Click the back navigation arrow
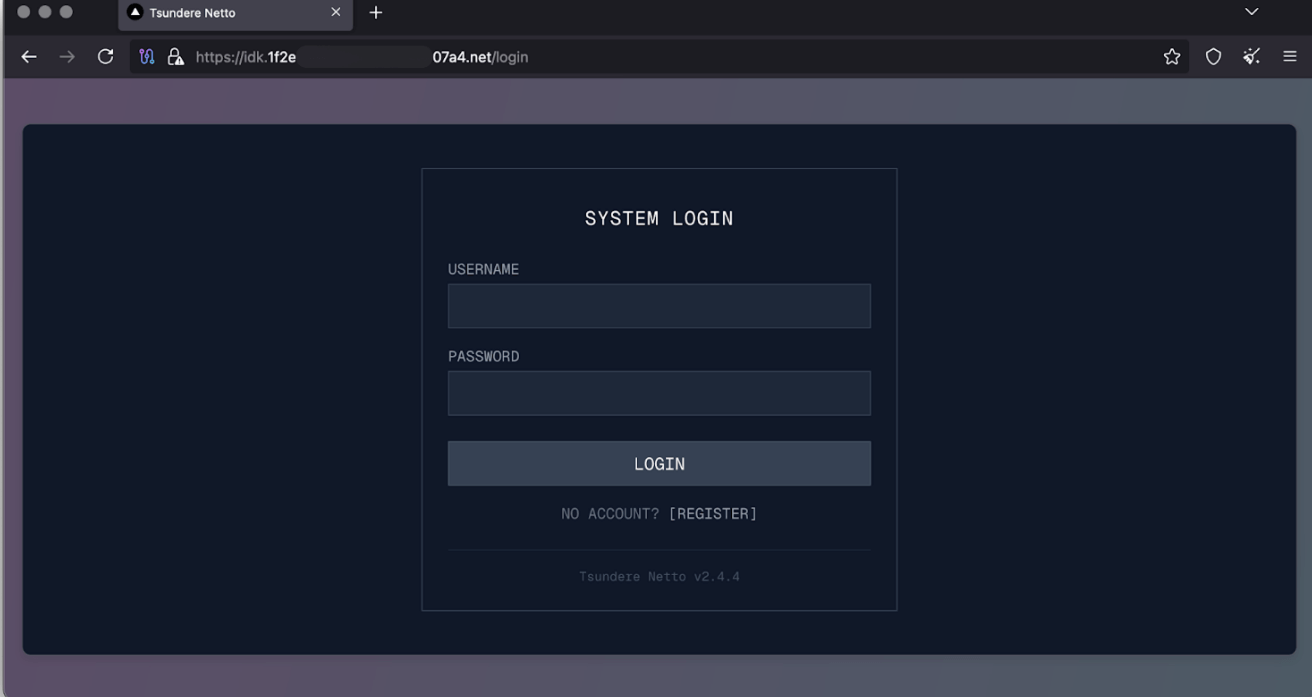Image resolution: width=1312 pixels, height=697 pixels. pos(29,57)
